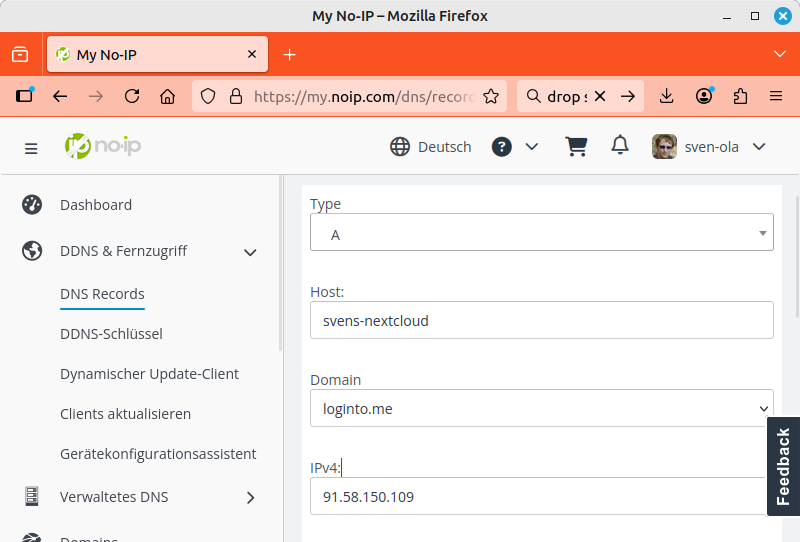
Task: Click the notifications bell icon
Action: click(620, 146)
